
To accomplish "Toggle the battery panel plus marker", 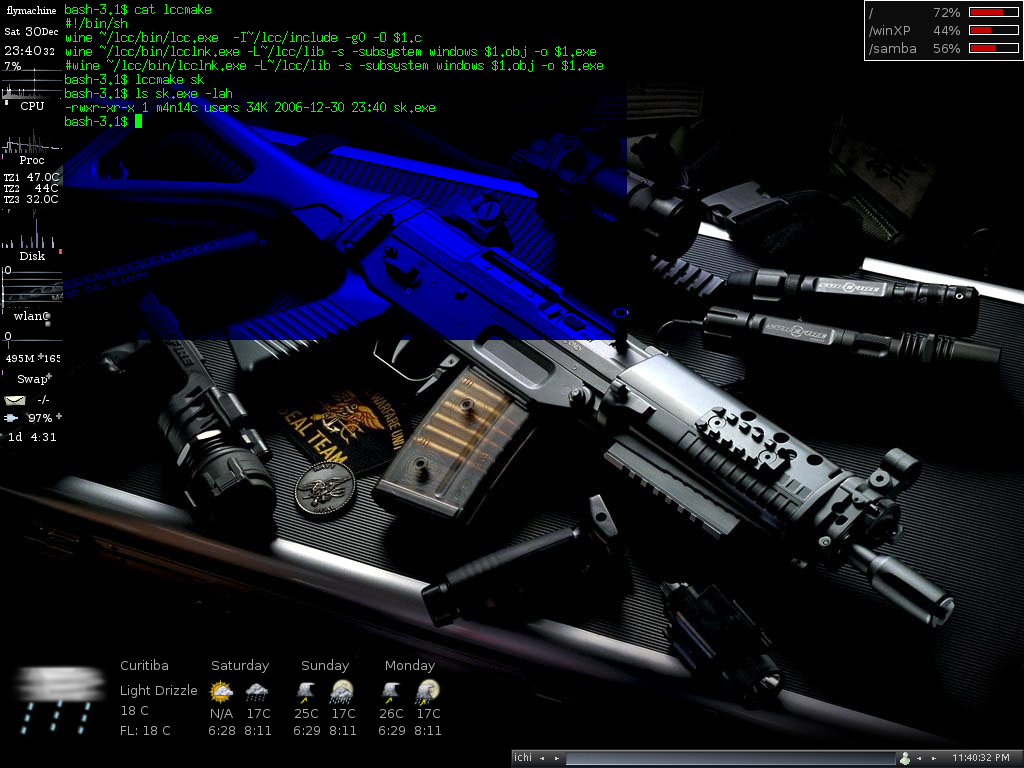I will 59,416.
